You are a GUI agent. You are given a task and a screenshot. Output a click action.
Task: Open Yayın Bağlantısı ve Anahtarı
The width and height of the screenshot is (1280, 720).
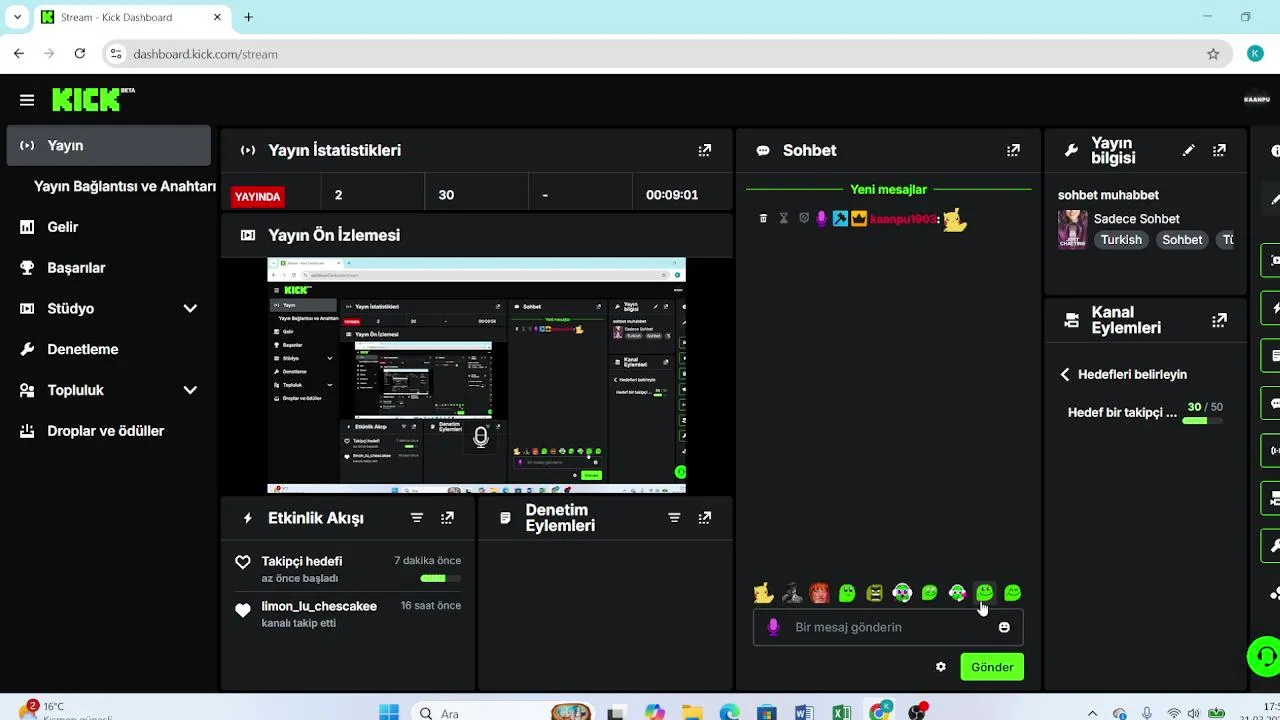click(x=125, y=186)
